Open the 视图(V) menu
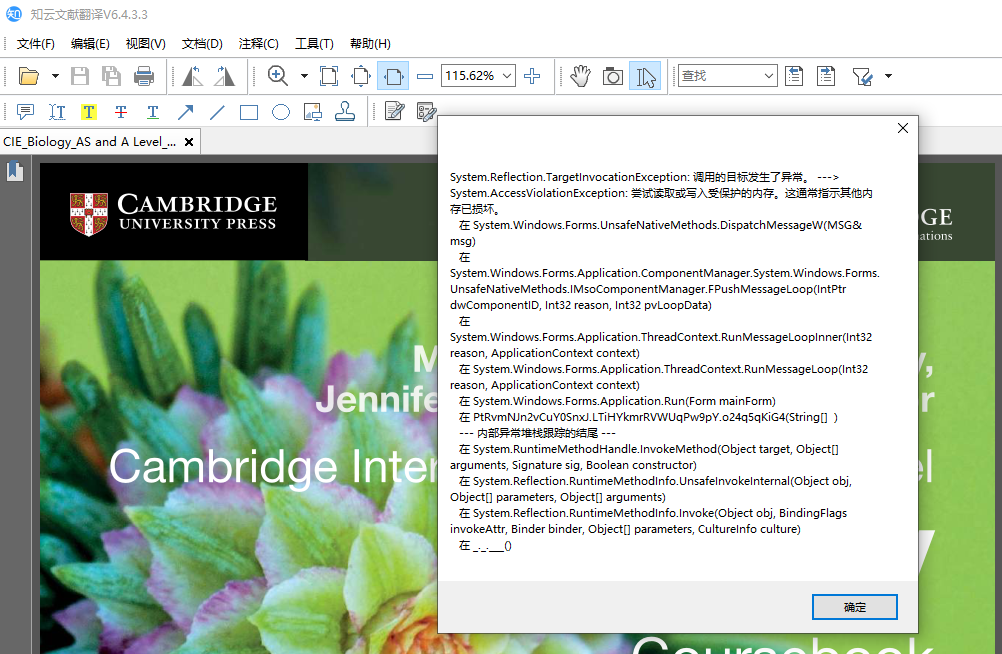The image size is (1002, 654). coord(146,43)
